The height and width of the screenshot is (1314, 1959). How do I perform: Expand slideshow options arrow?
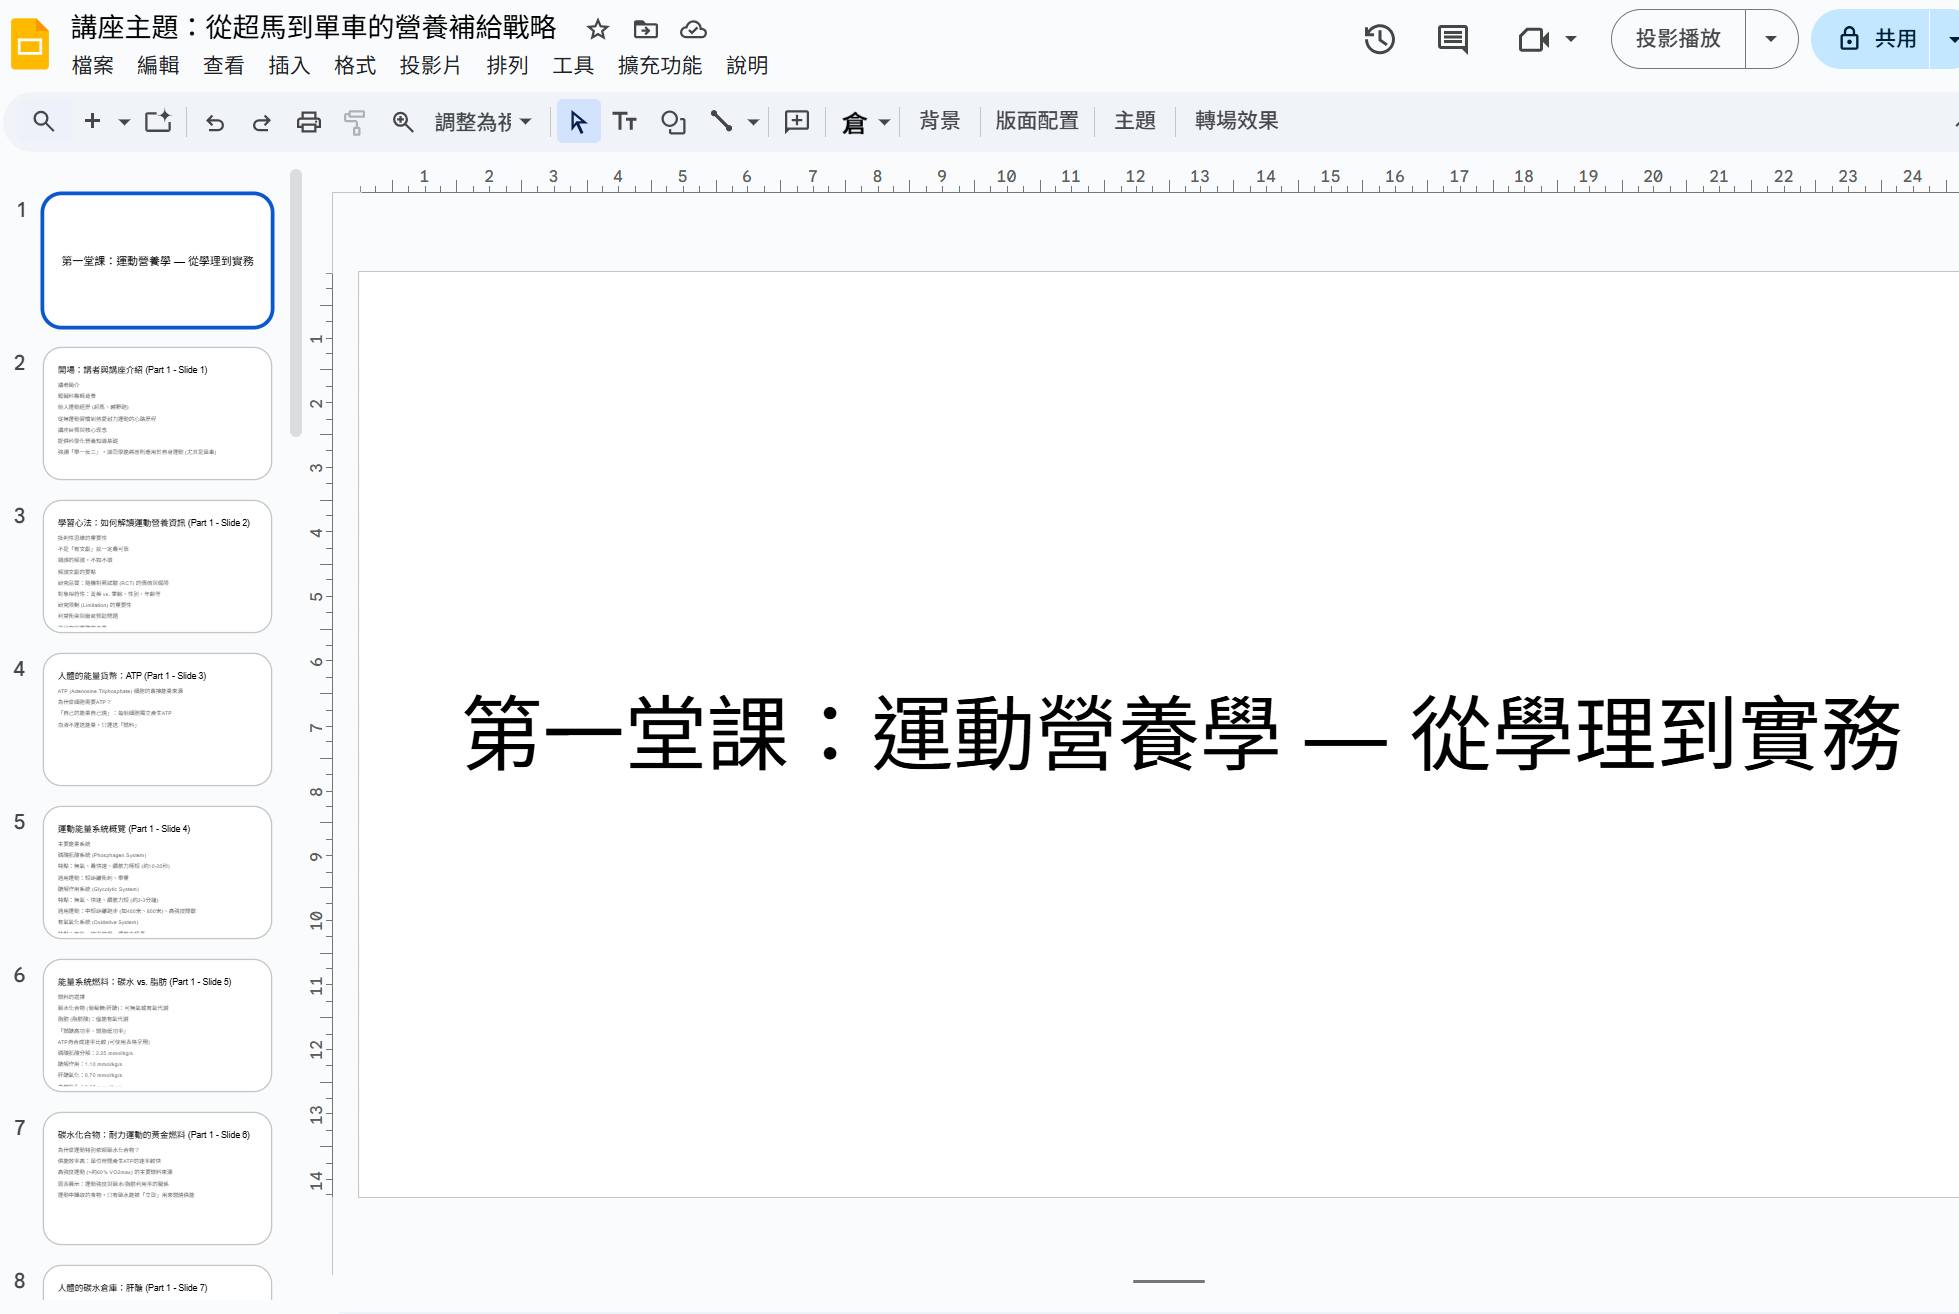point(1771,39)
